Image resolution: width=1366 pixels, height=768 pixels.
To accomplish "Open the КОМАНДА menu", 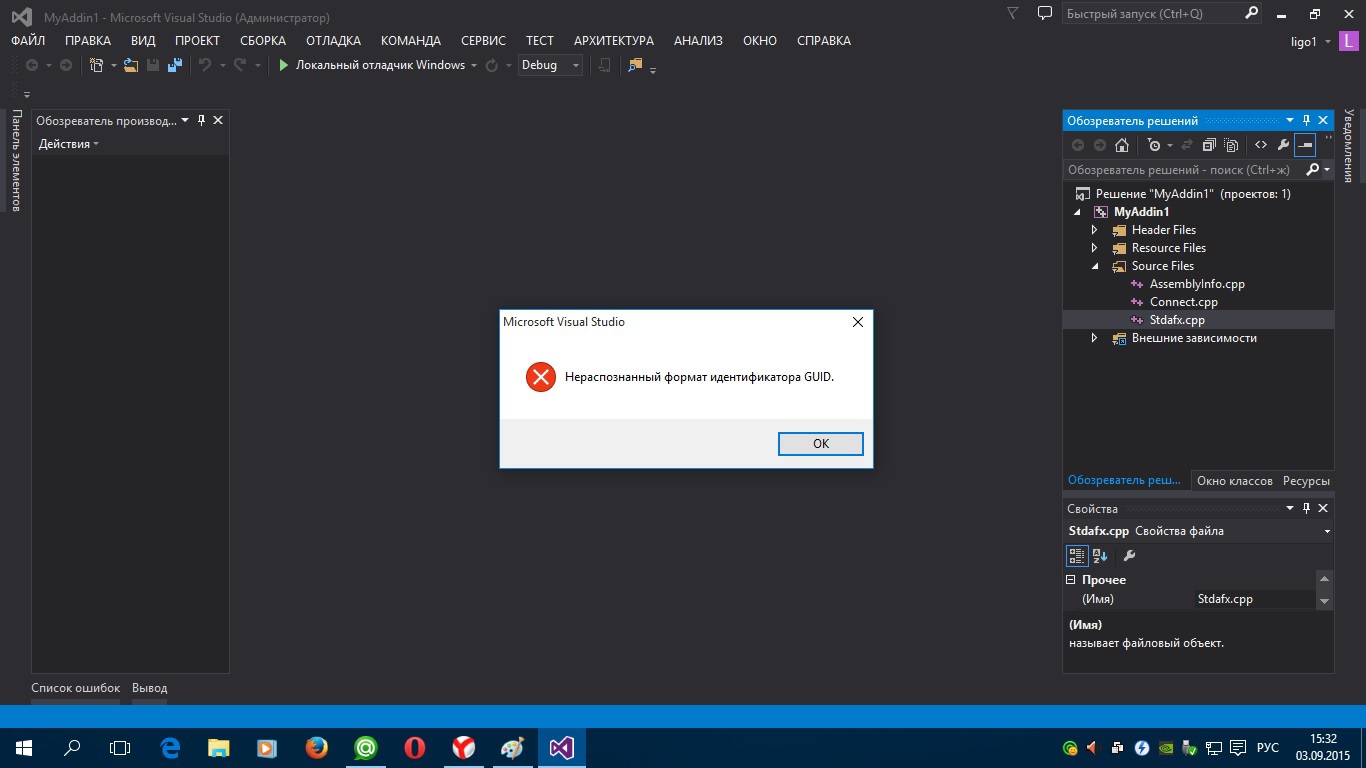I will 411,41.
